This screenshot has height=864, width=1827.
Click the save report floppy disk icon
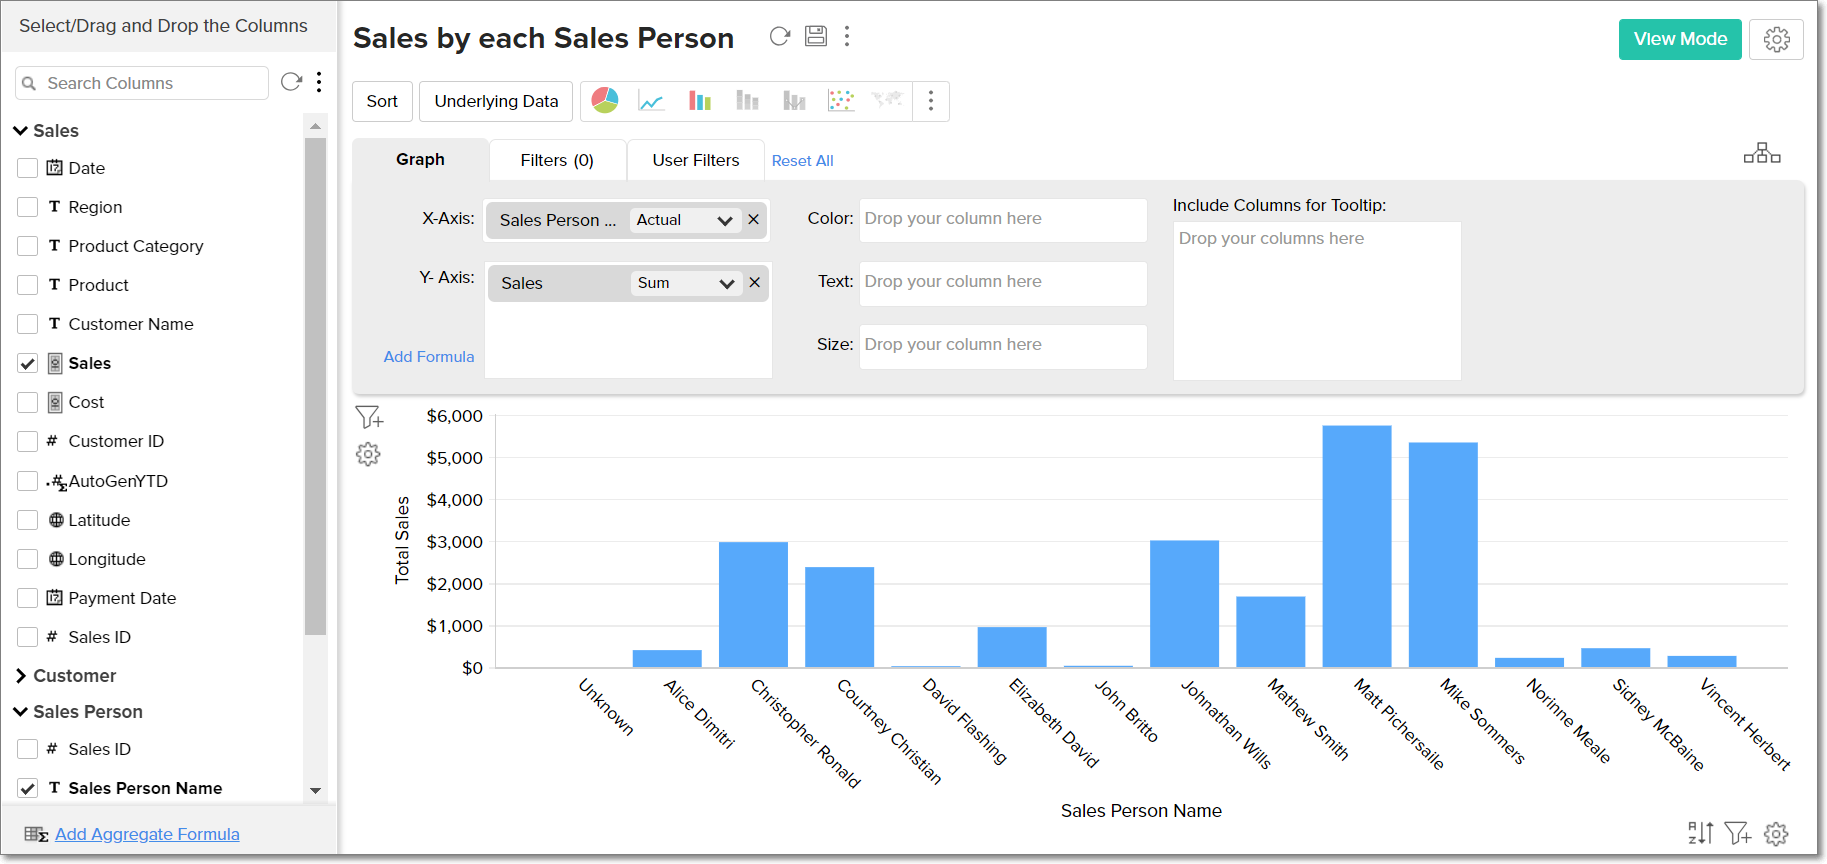pos(816,37)
